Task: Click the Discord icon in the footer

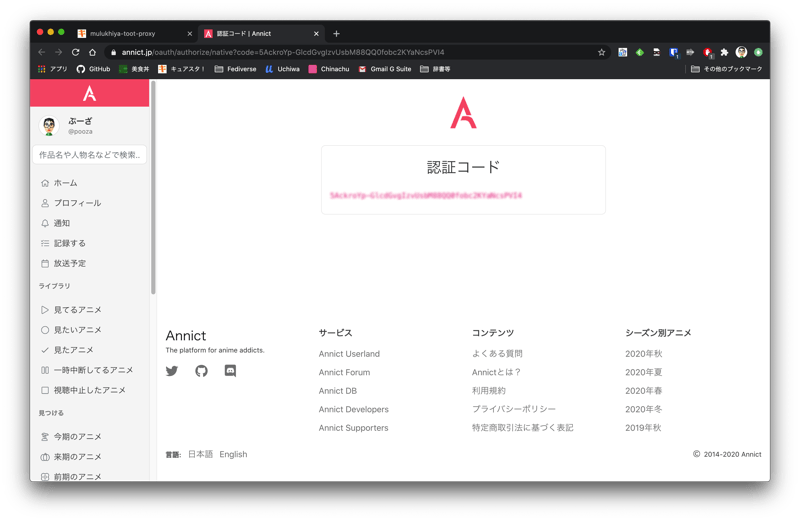Action: point(230,371)
